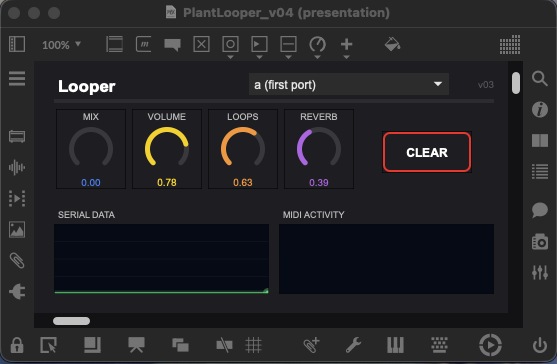Viewport: 557px width, 364px height.
Task: Add a comment box from toolbar
Action: click(173, 45)
